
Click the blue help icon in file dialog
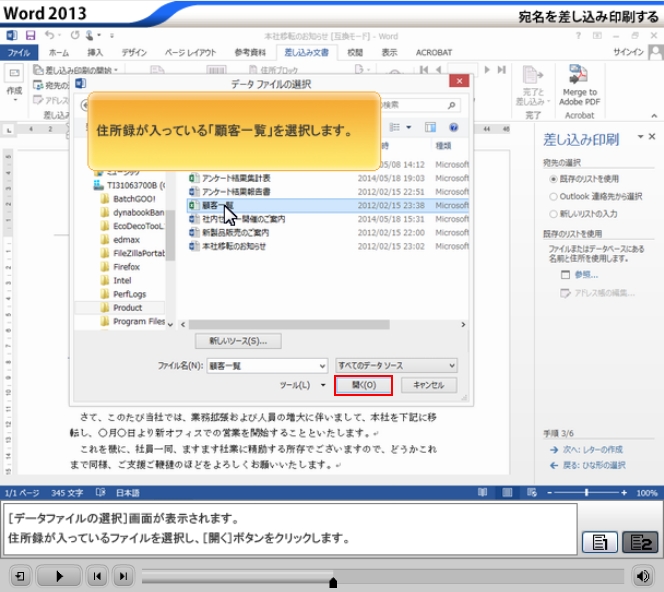pyautogui.click(x=454, y=127)
